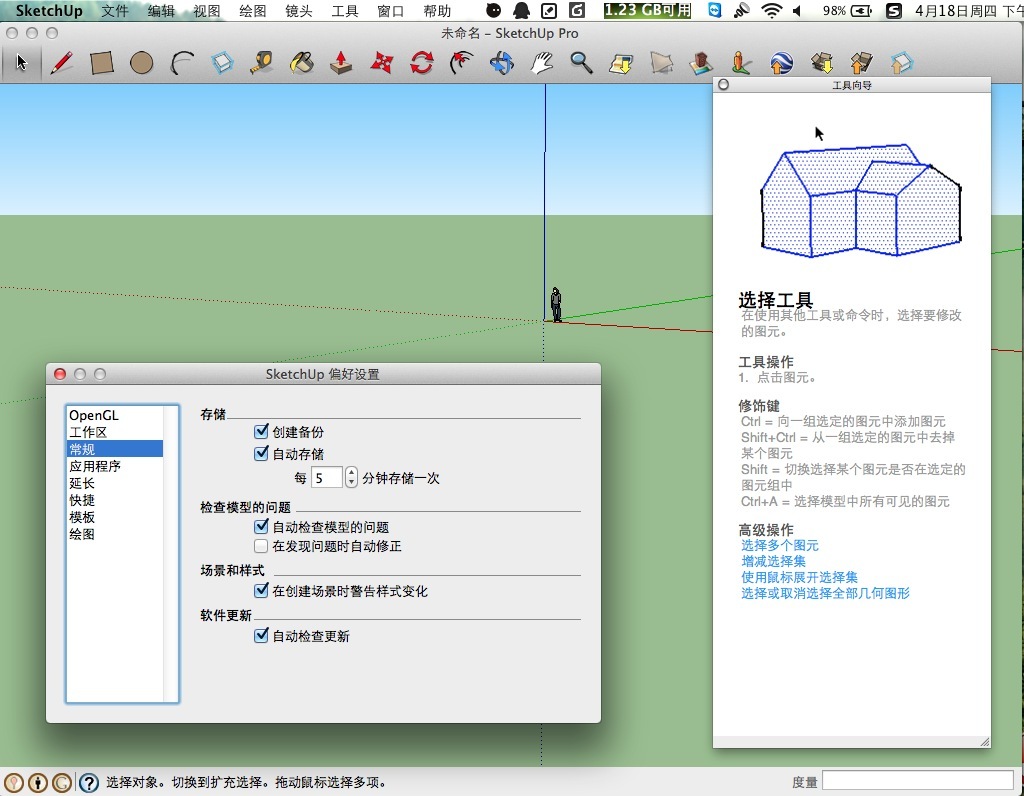The width and height of the screenshot is (1024, 796).
Task: Toggle the 自动存储 checkbox
Action: (262, 454)
